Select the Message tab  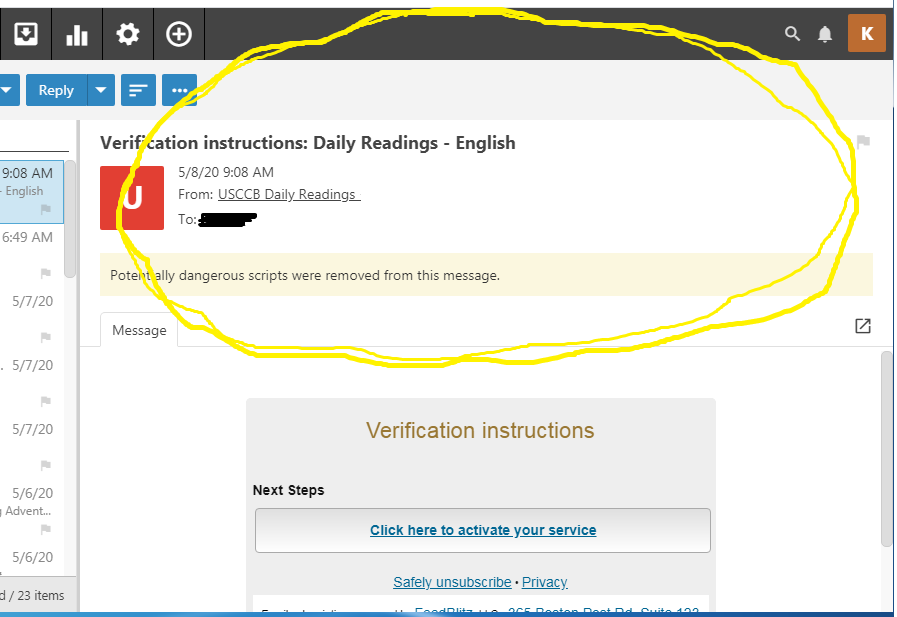click(x=139, y=330)
